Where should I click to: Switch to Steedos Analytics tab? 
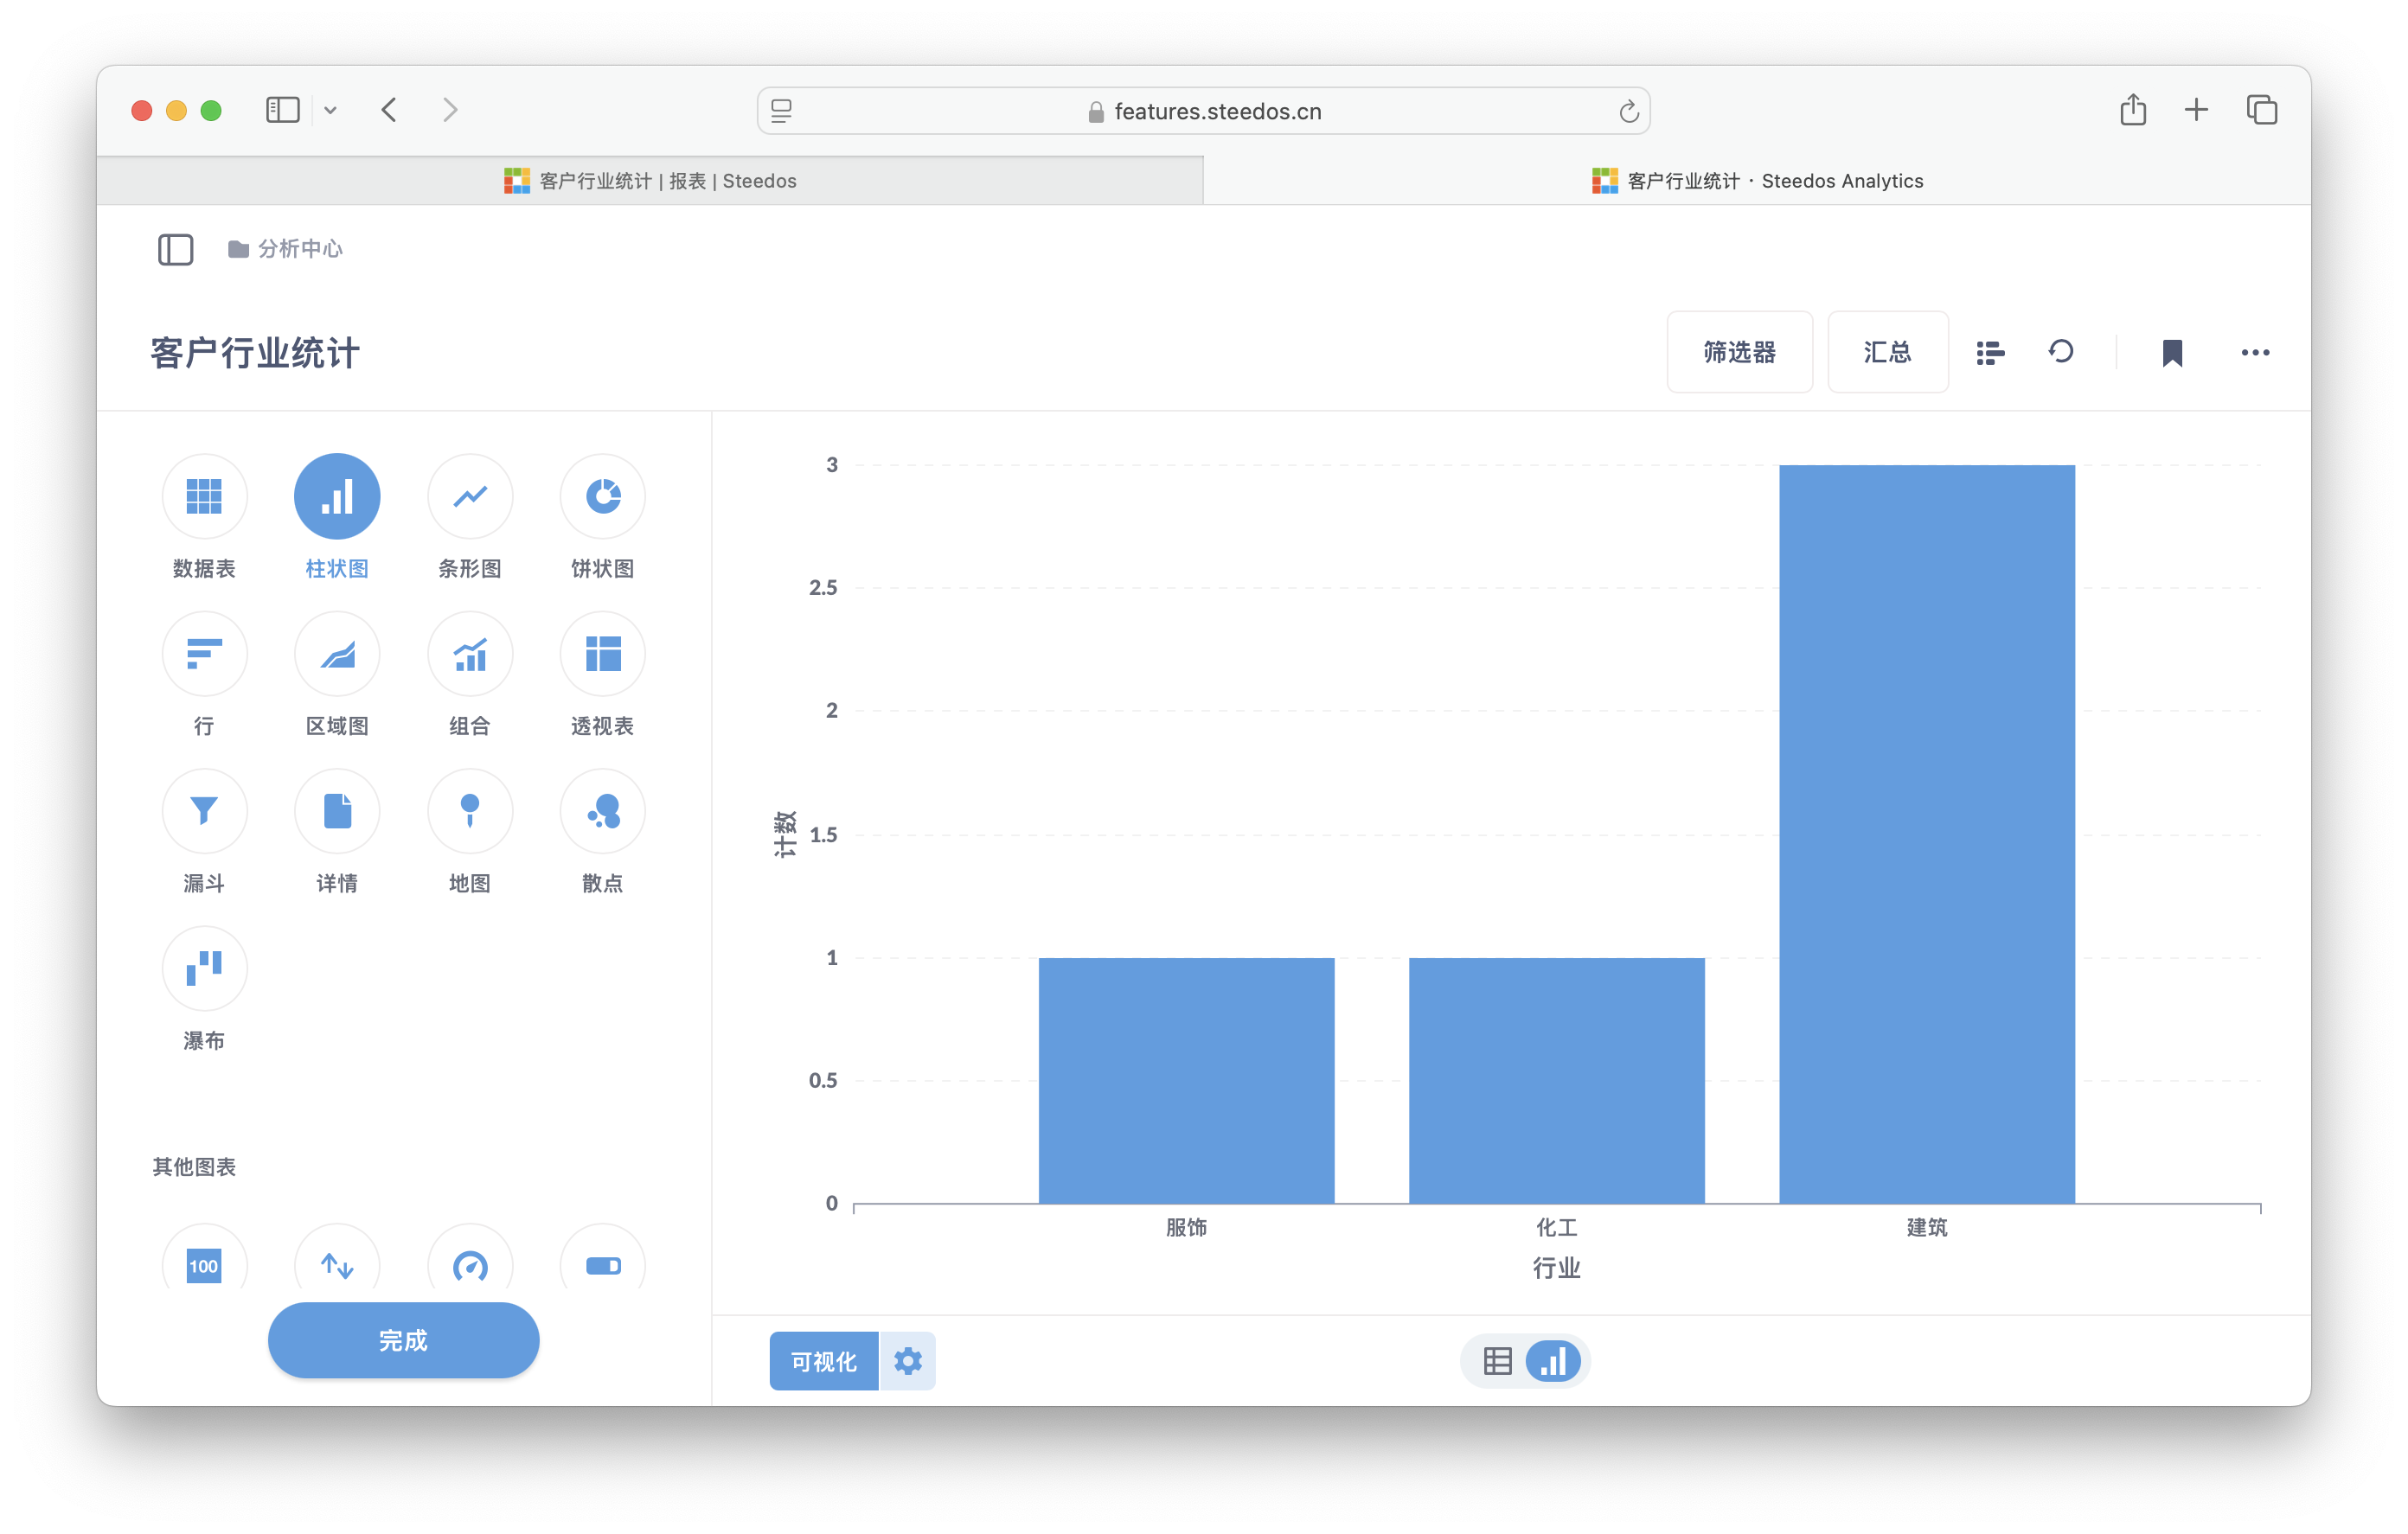tap(1757, 181)
